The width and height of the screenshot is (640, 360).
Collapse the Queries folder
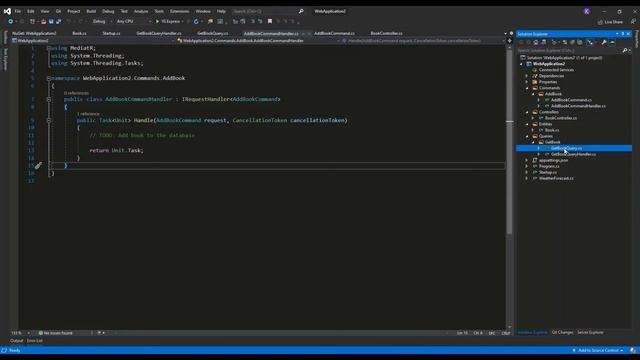(527, 136)
